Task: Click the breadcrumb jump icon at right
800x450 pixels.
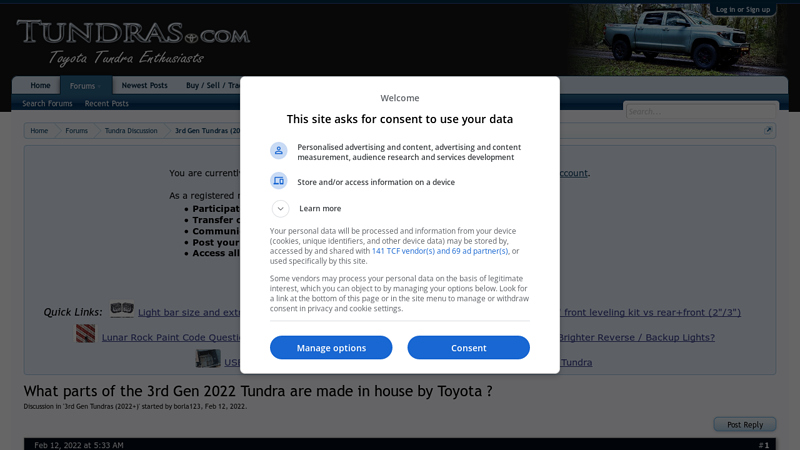Action: [x=768, y=131]
